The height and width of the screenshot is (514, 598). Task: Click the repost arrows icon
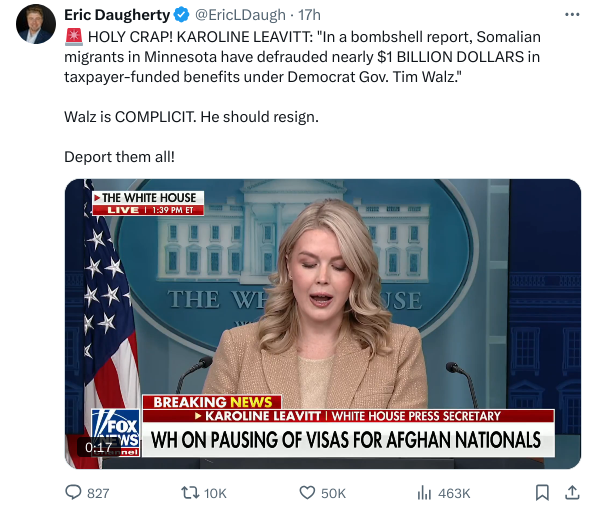(190, 492)
